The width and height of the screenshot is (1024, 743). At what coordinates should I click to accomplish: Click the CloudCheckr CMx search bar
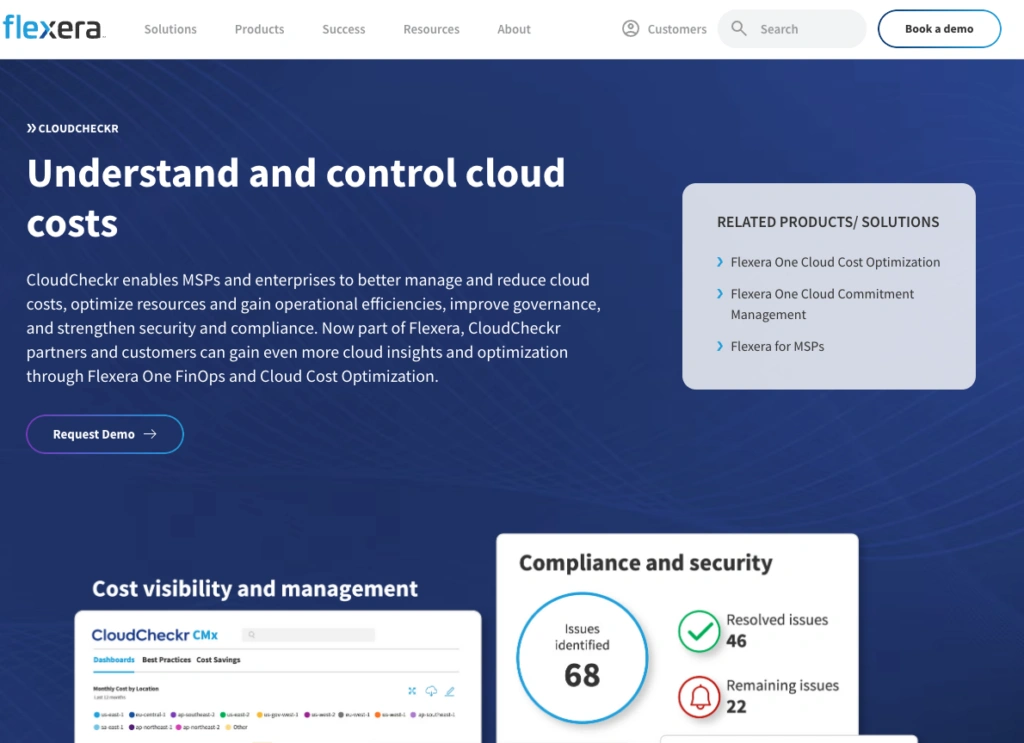click(x=308, y=635)
